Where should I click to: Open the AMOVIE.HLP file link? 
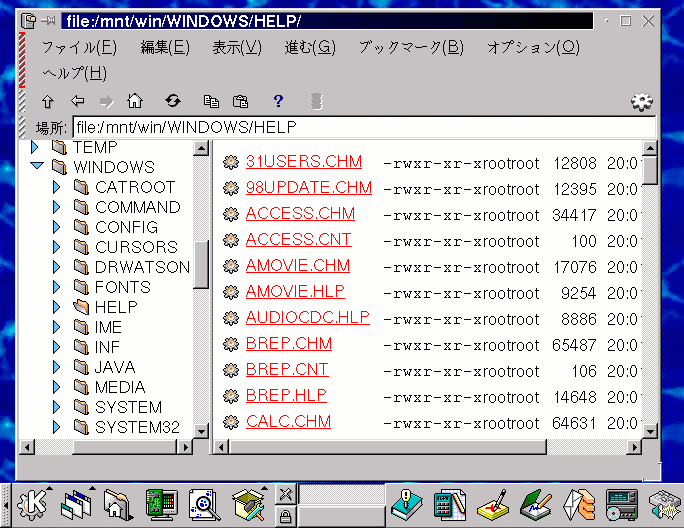295,291
